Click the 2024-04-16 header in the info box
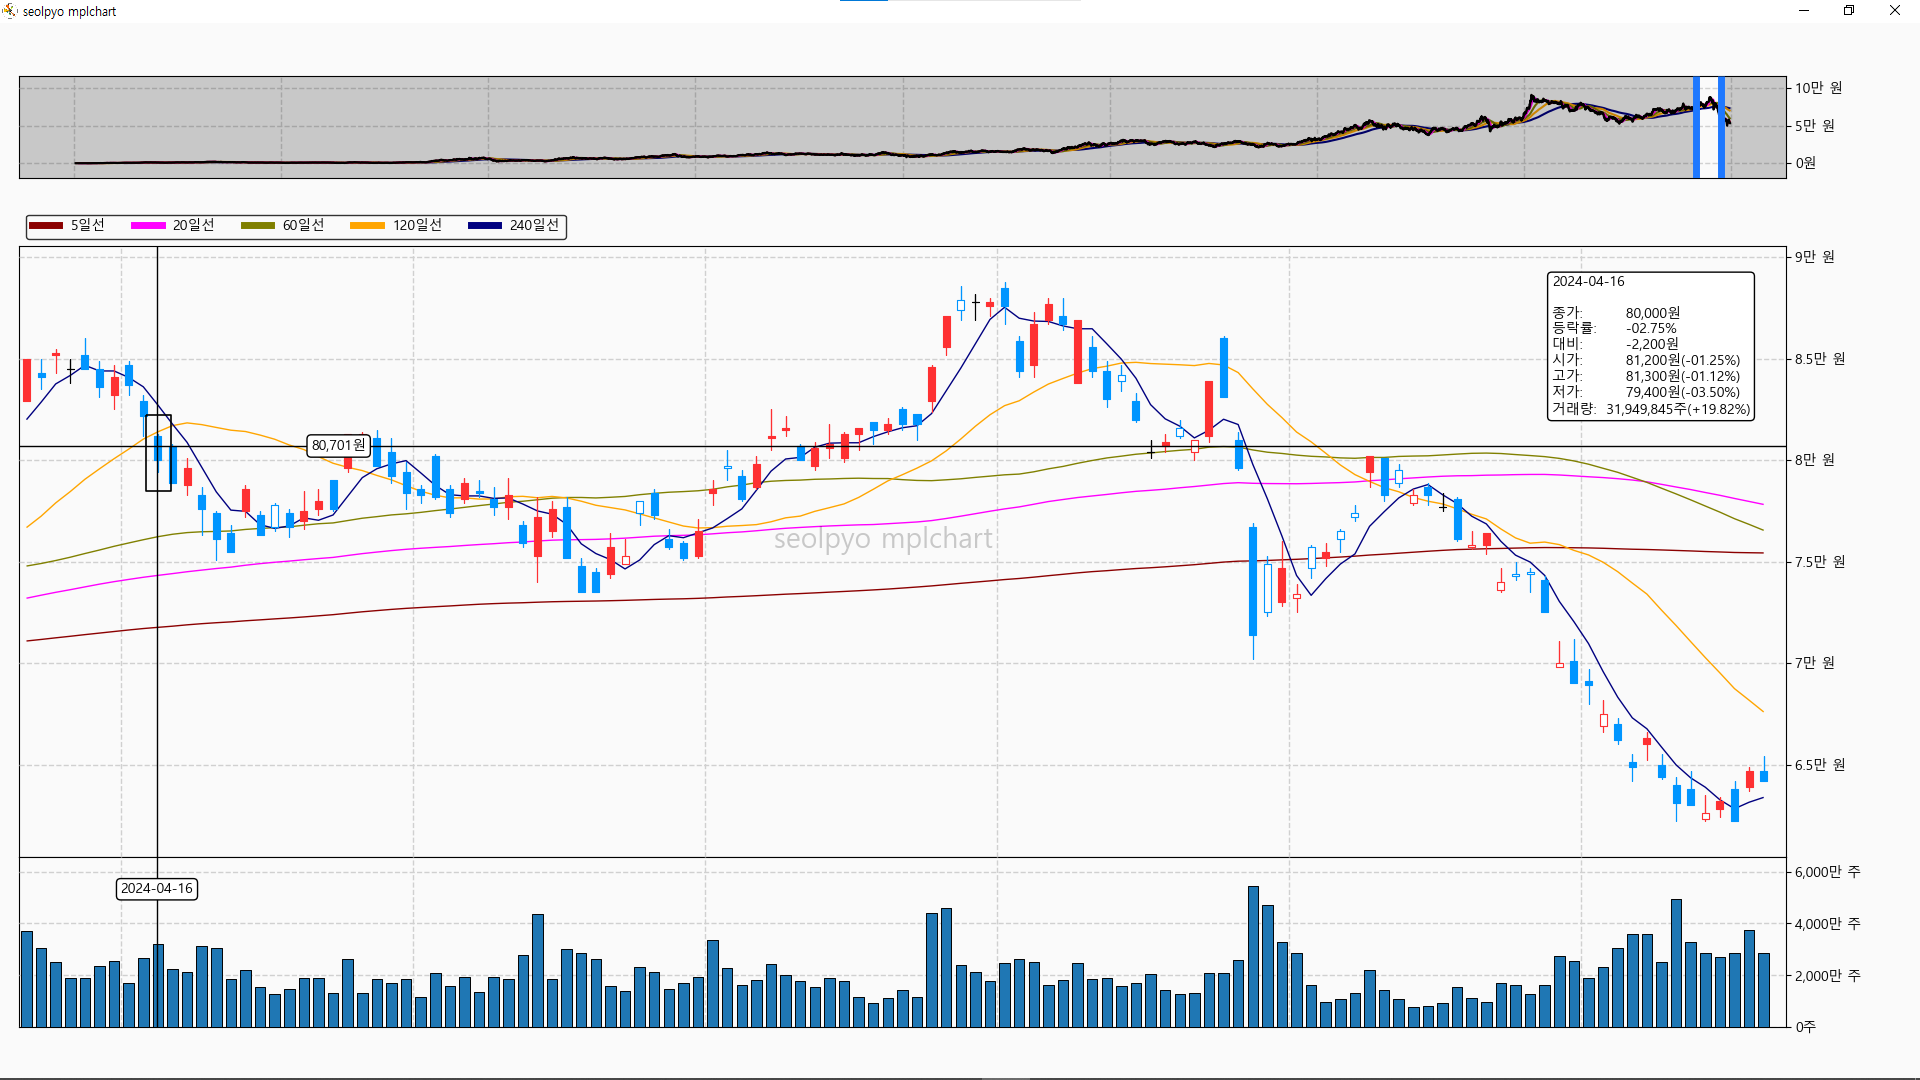 click(1588, 282)
